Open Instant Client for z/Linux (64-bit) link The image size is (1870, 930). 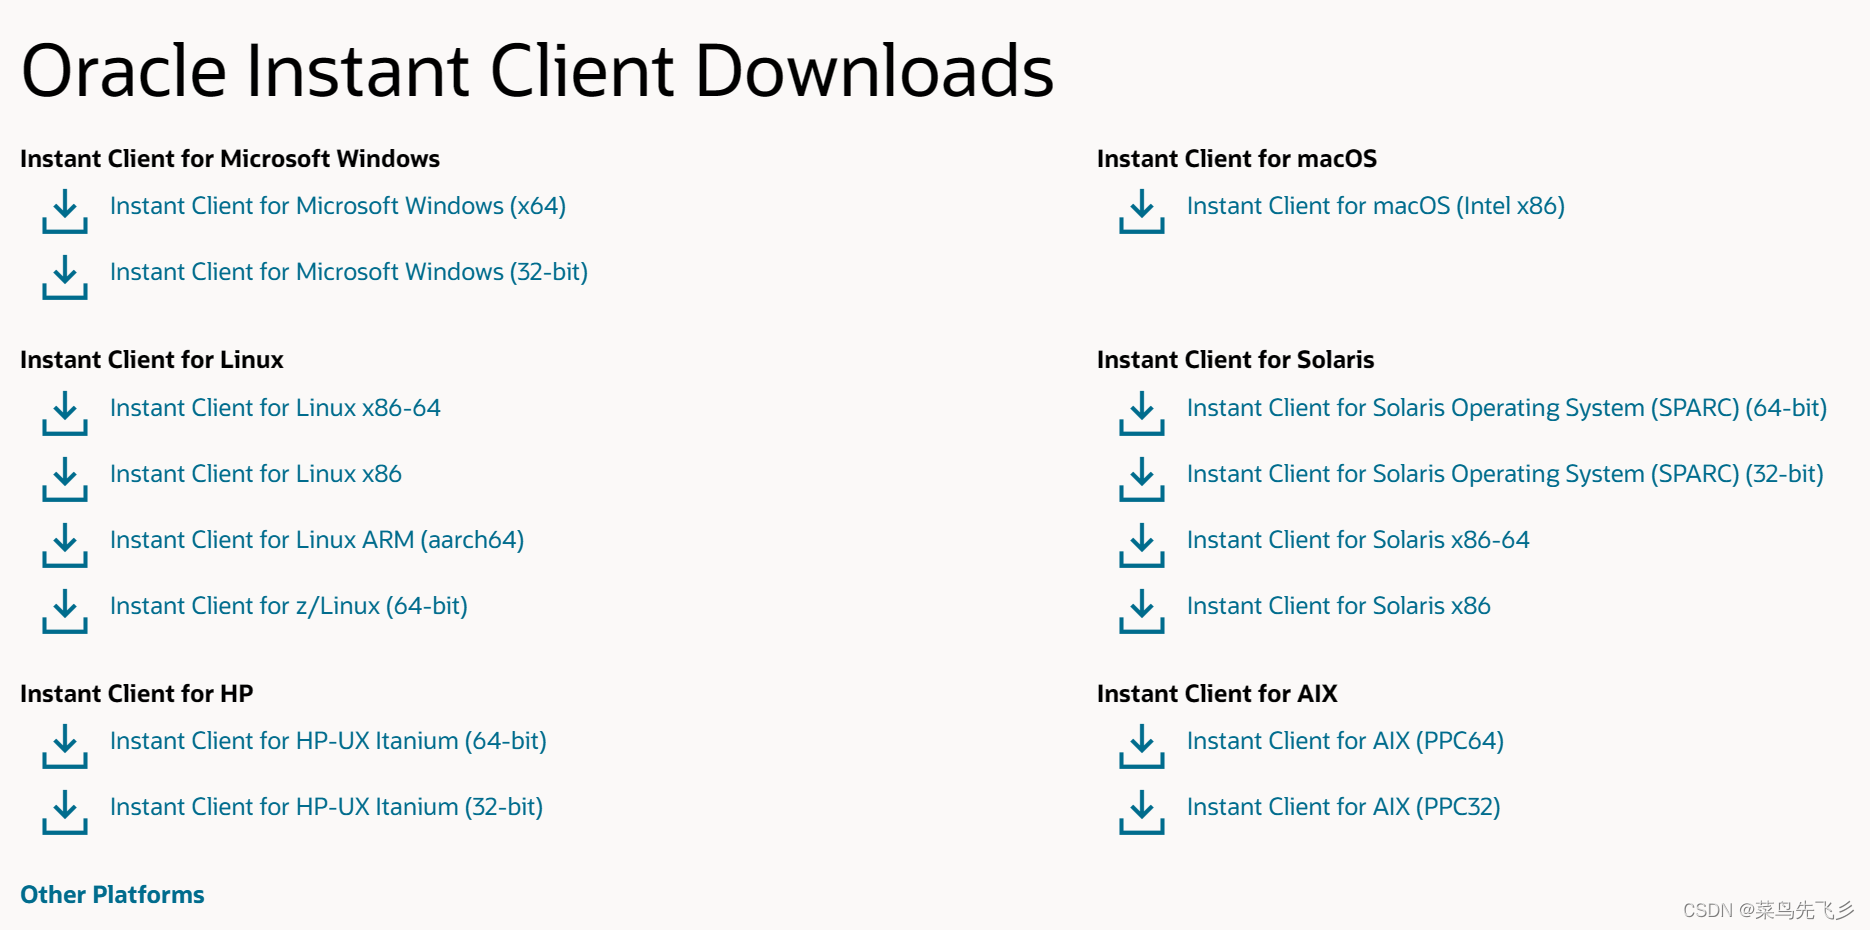pyautogui.click(x=289, y=606)
